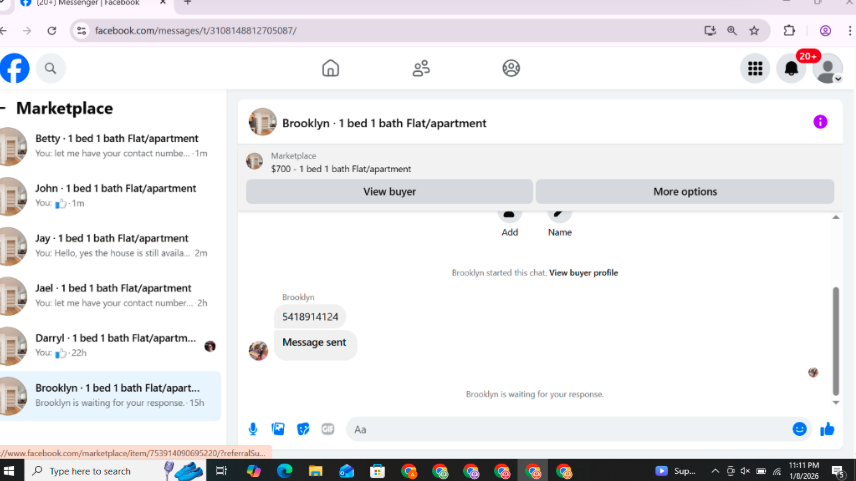This screenshot has width=856, height=481.
Task: Click the browser address bar URL
Action: tap(196, 31)
